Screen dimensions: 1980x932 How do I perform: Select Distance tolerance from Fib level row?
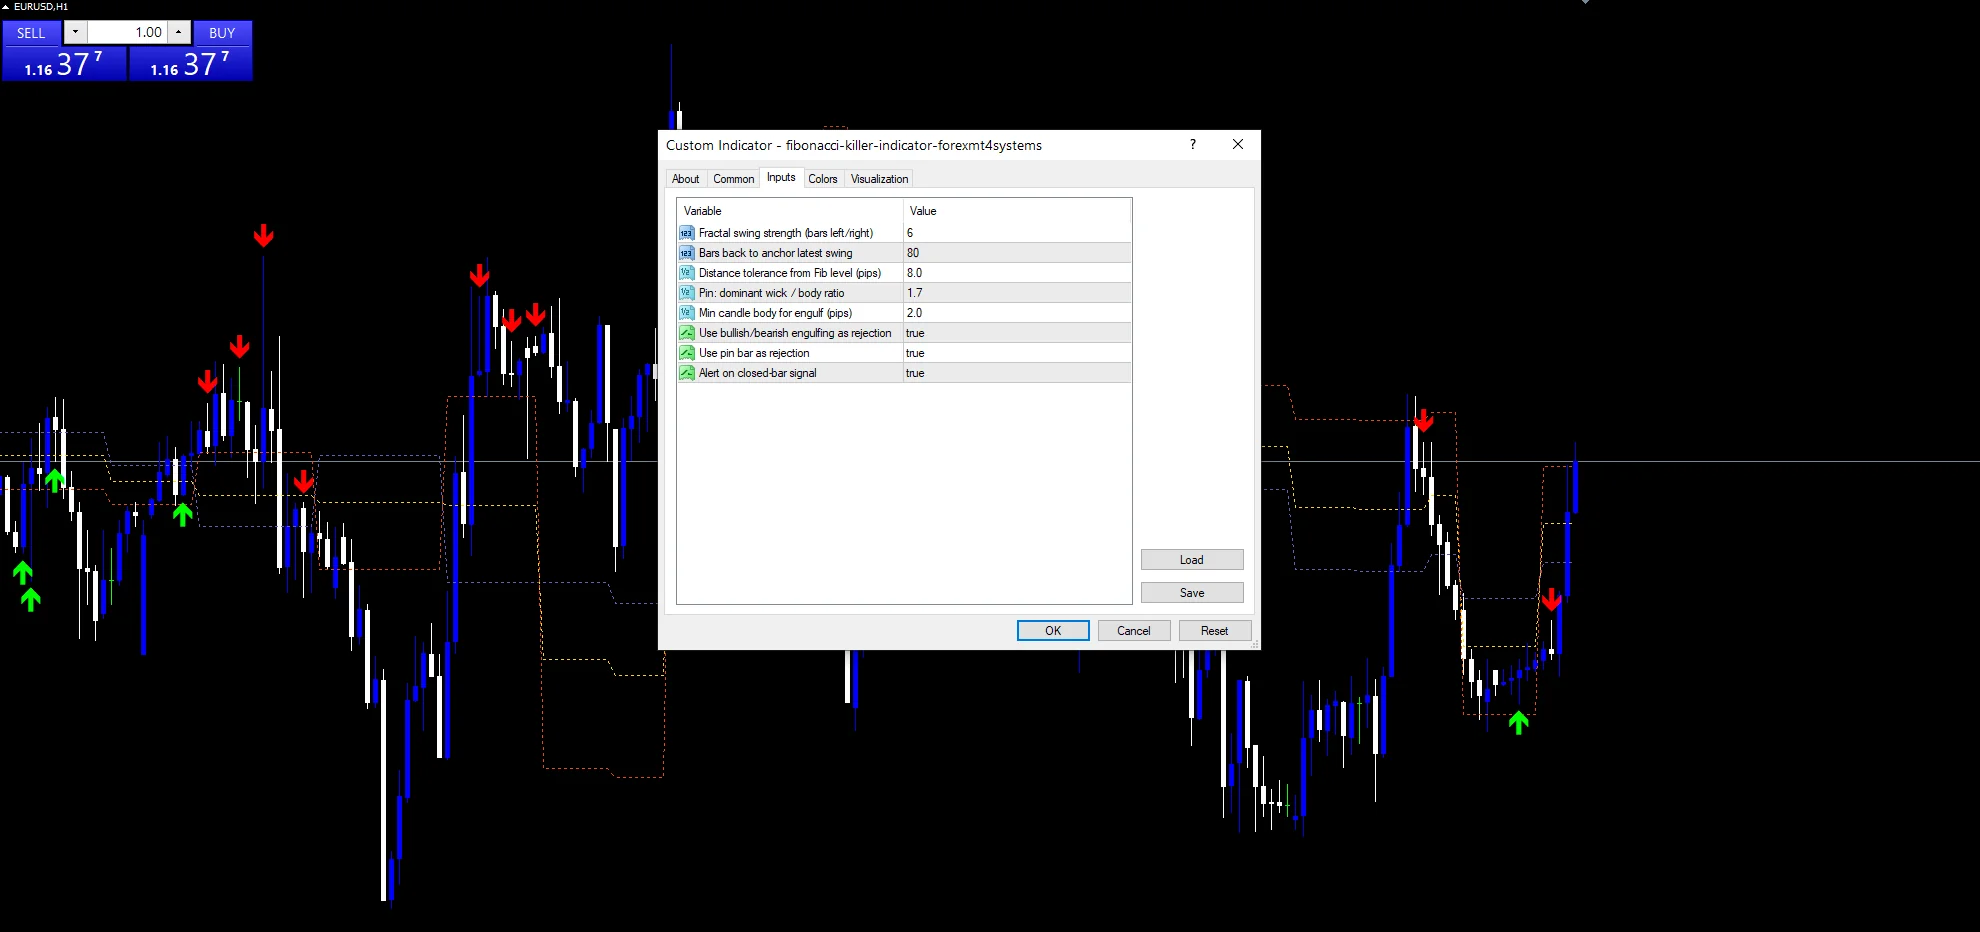(790, 273)
